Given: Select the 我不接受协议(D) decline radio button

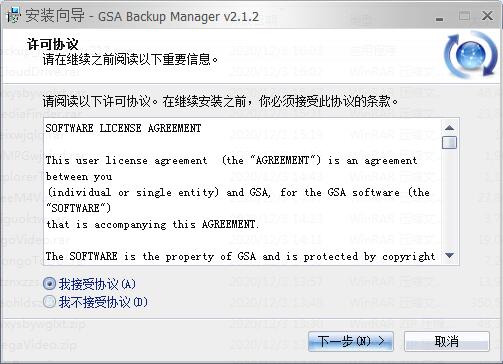Looking at the screenshot, I should point(49,302).
